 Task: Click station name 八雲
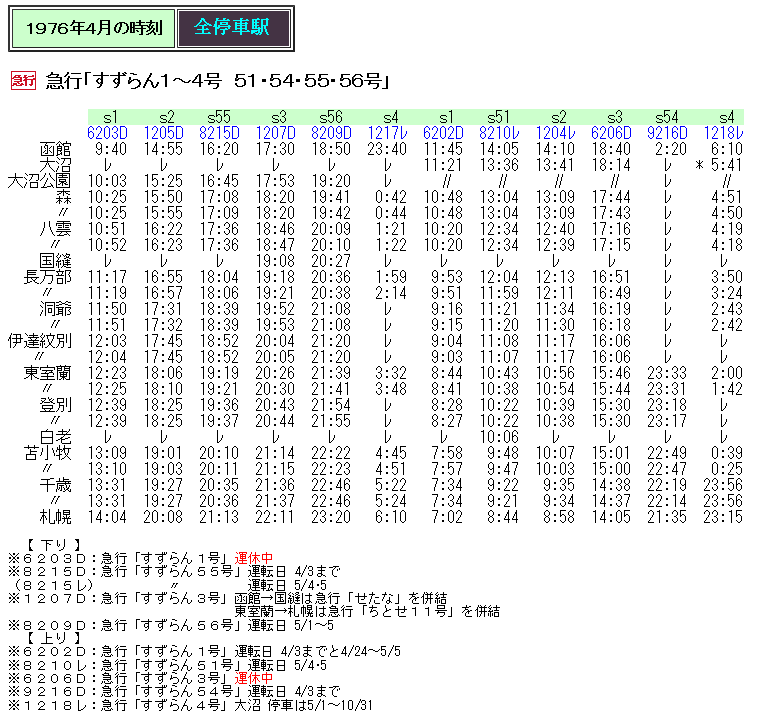coord(55,229)
